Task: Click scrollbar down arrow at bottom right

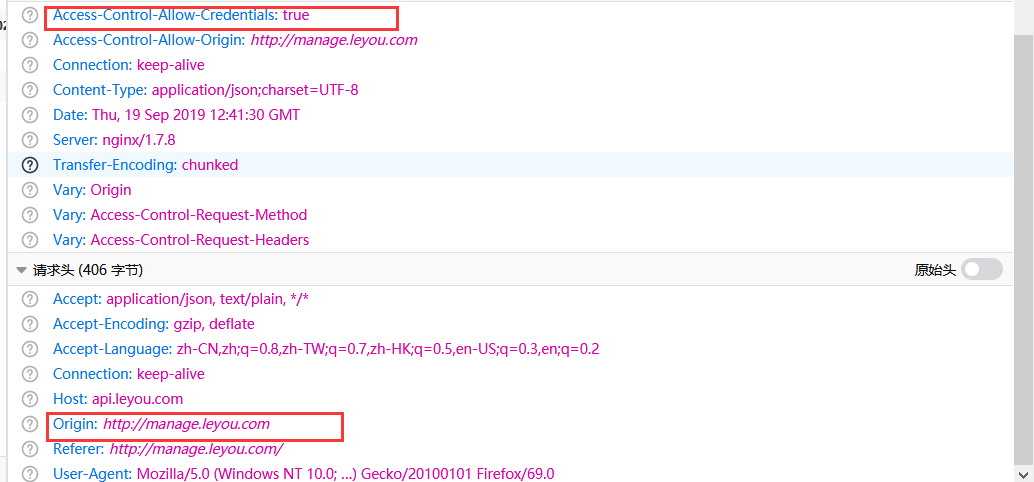Action: coord(1023,473)
